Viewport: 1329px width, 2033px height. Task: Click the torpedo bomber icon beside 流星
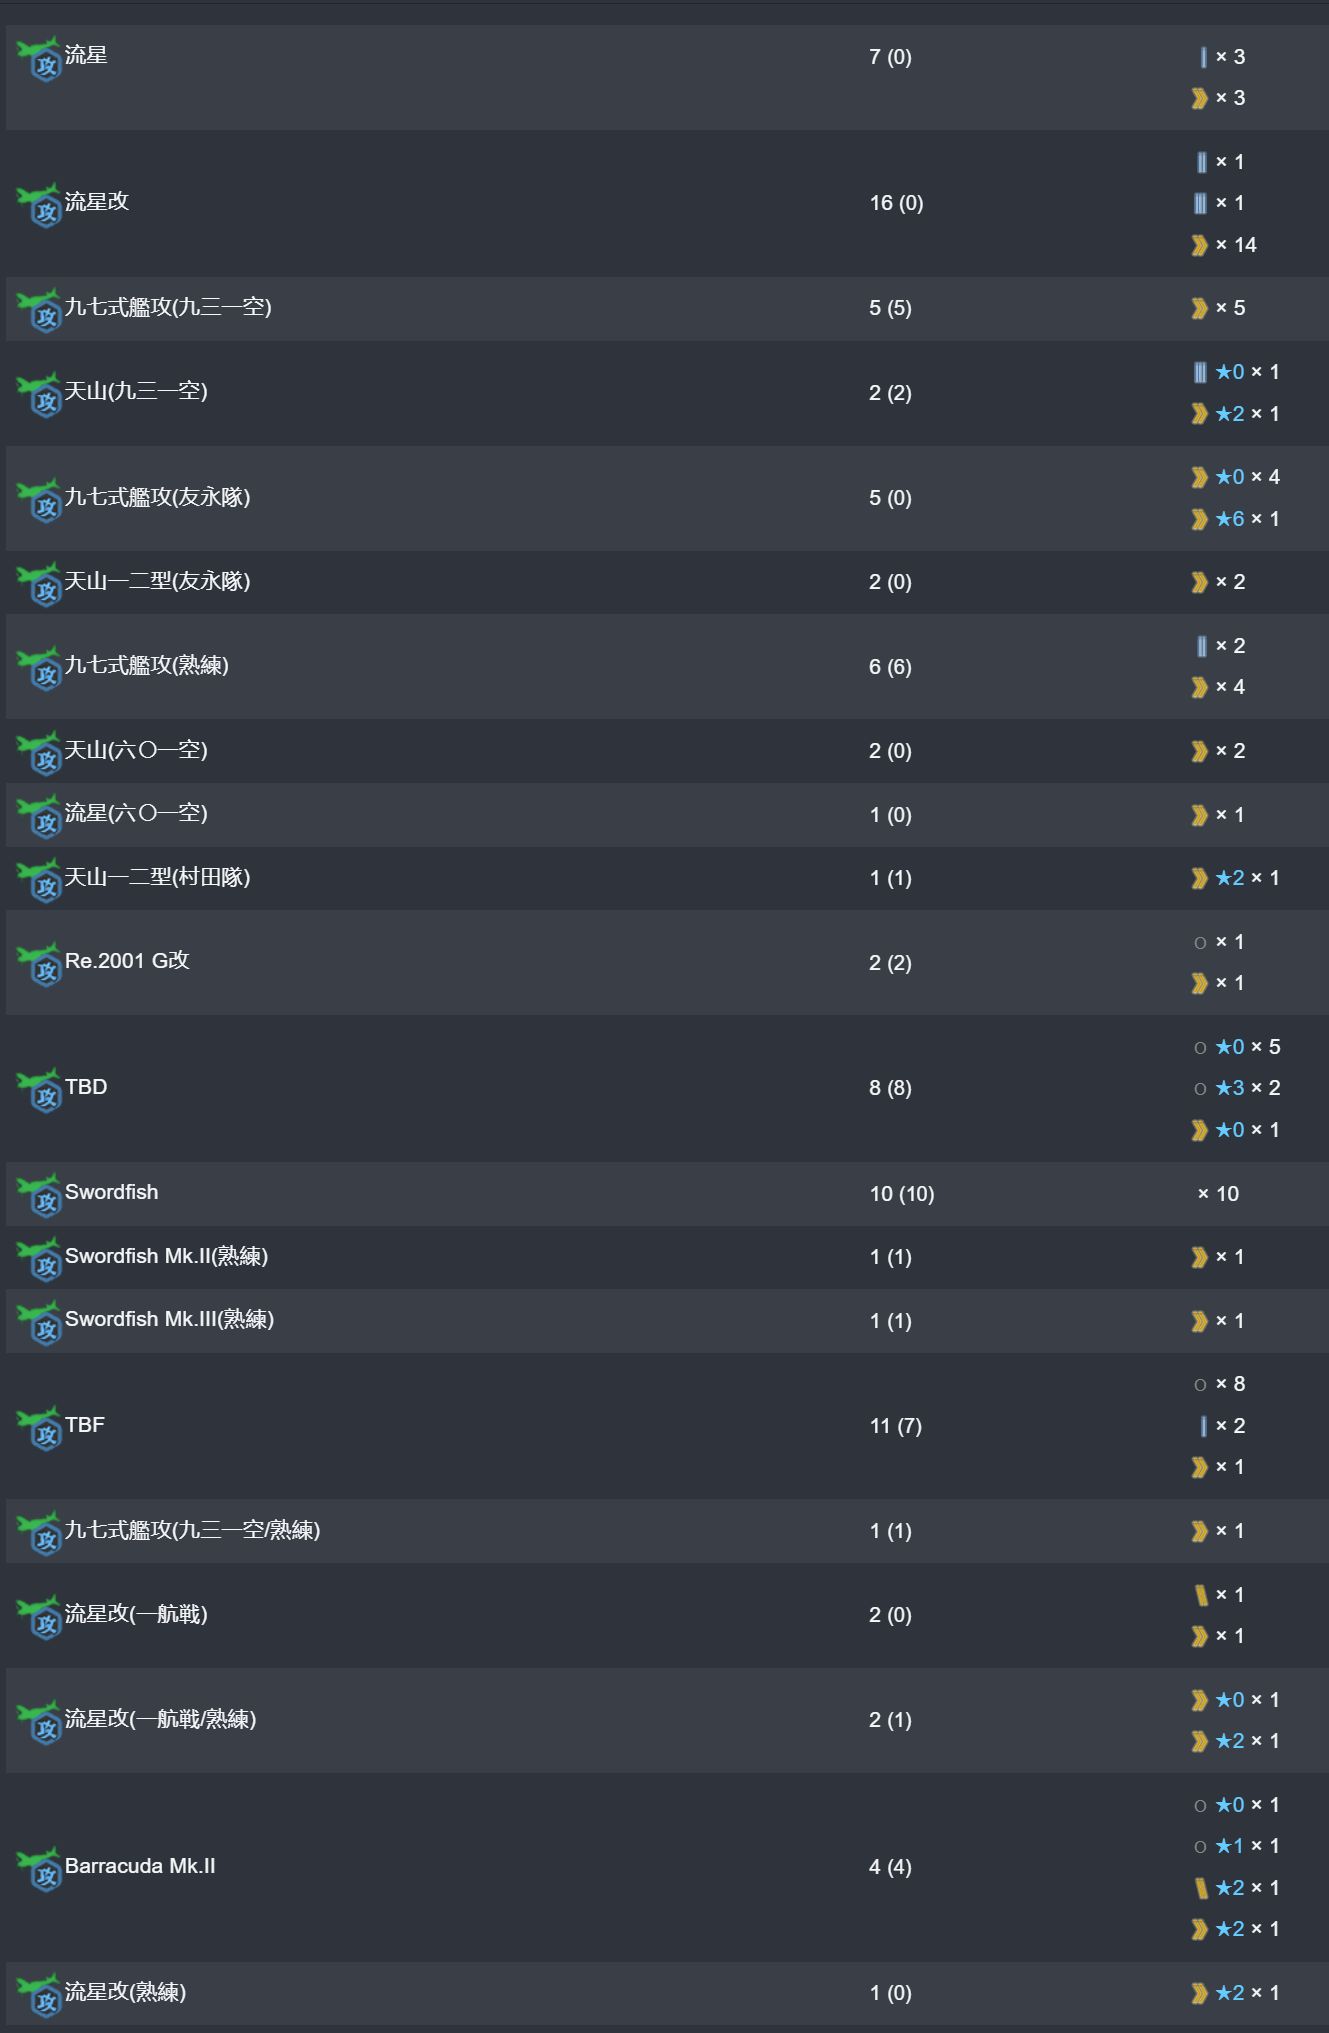(40, 60)
